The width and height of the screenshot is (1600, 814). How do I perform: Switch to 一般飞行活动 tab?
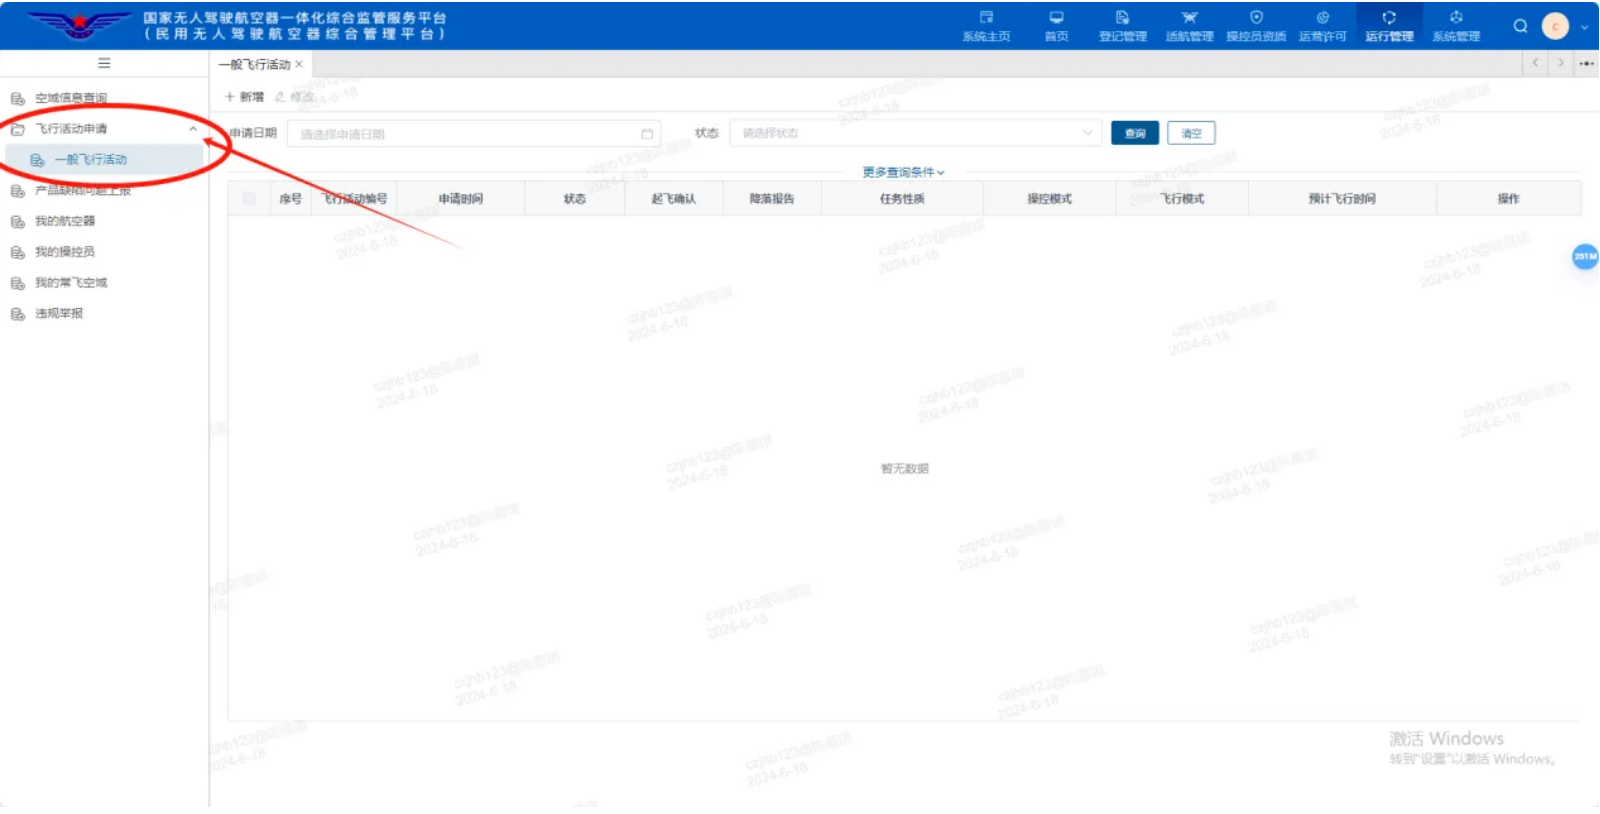coord(254,64)
